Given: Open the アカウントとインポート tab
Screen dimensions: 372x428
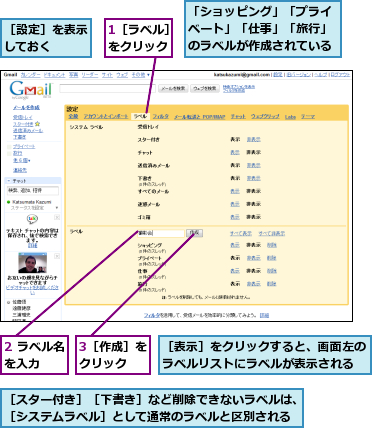Looking at the screenshot, I should [x=106, y=116].
